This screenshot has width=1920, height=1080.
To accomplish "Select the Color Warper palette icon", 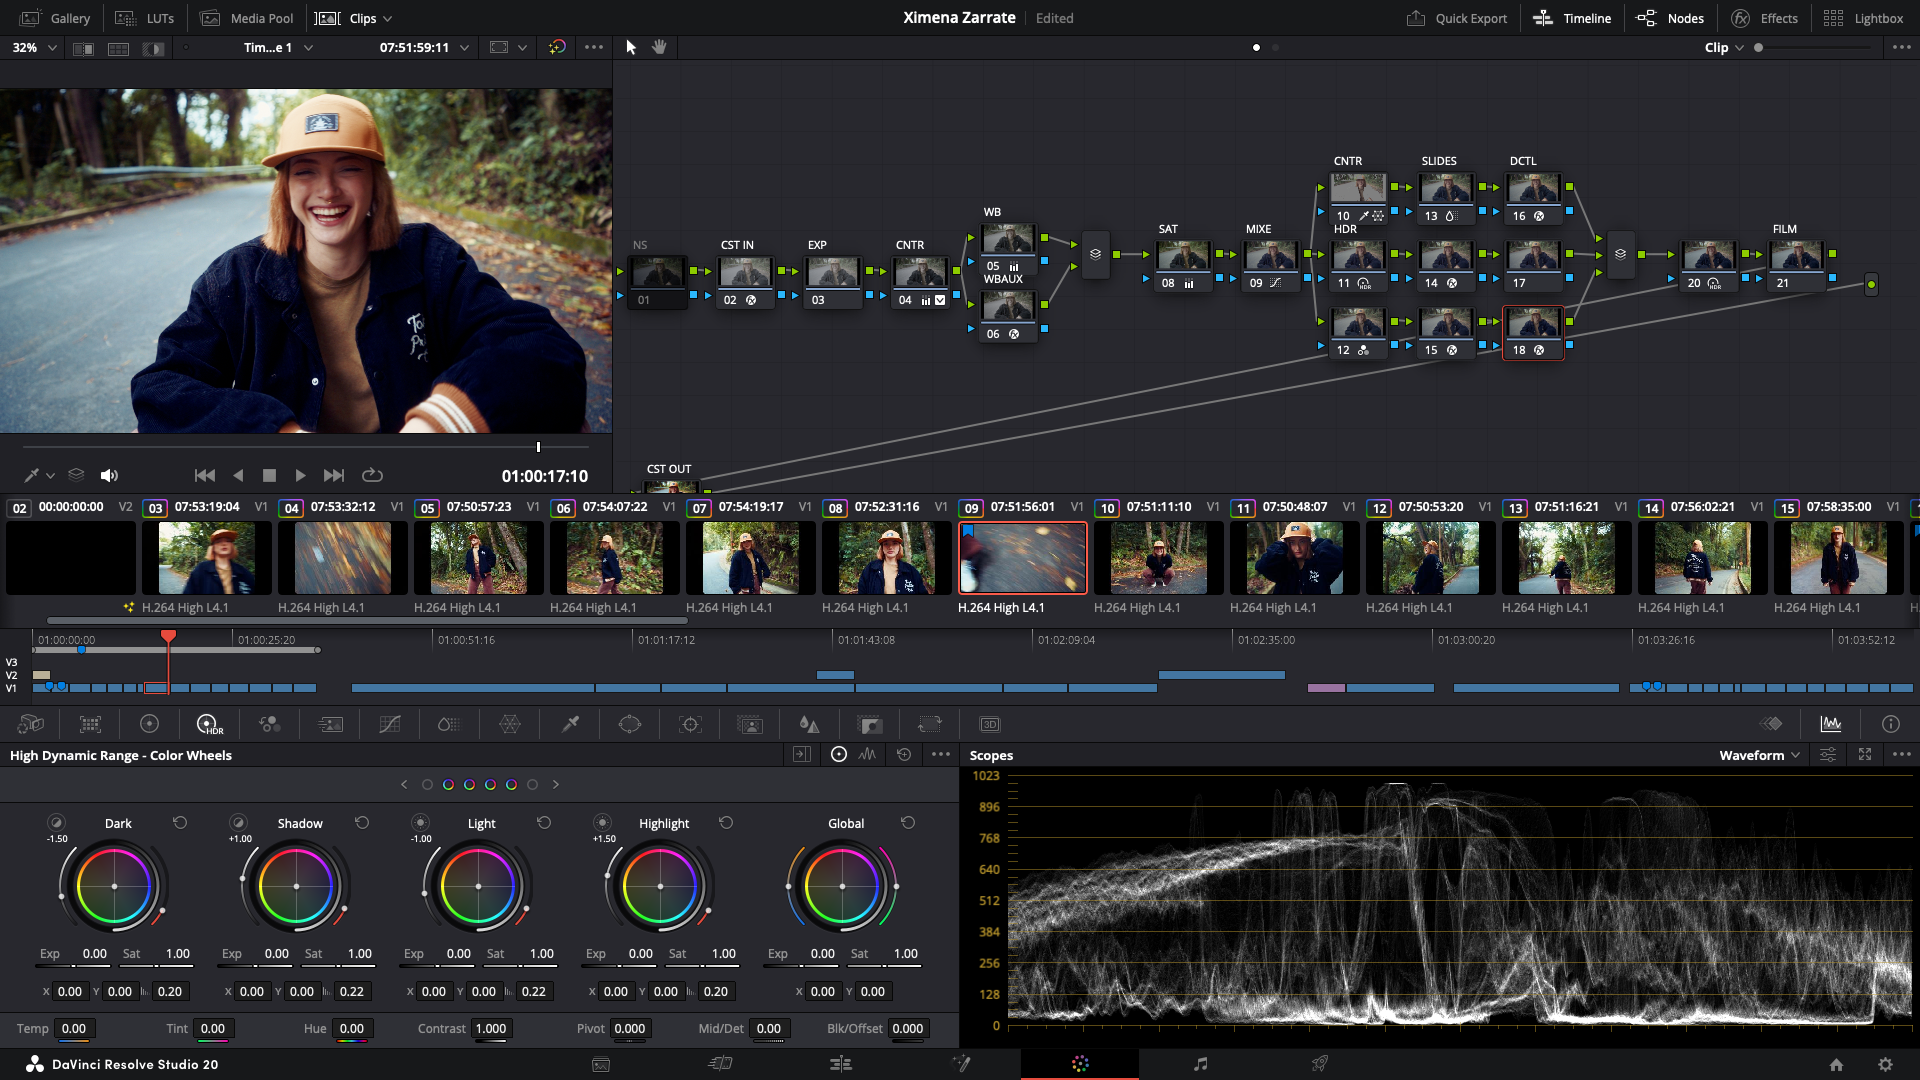I will [x=510, y=724].
